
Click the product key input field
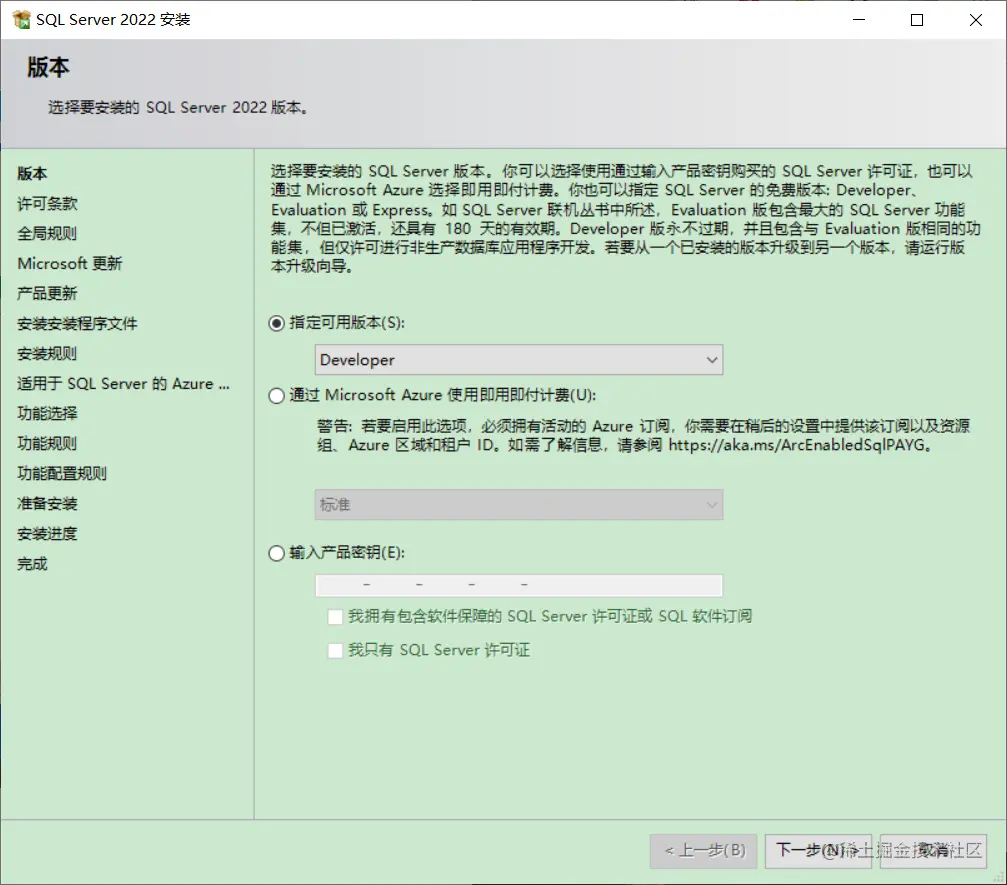tap(519, 585)
